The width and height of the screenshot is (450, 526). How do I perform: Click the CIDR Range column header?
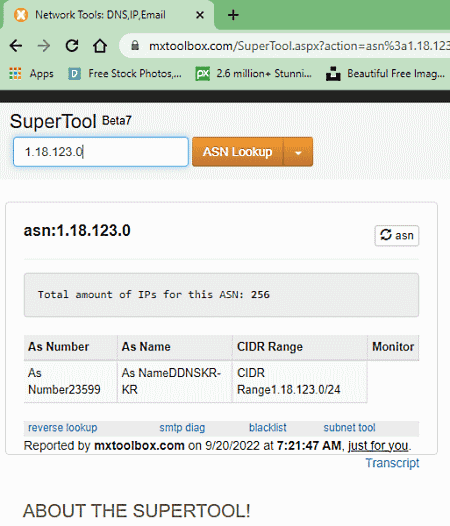[300, 347]
